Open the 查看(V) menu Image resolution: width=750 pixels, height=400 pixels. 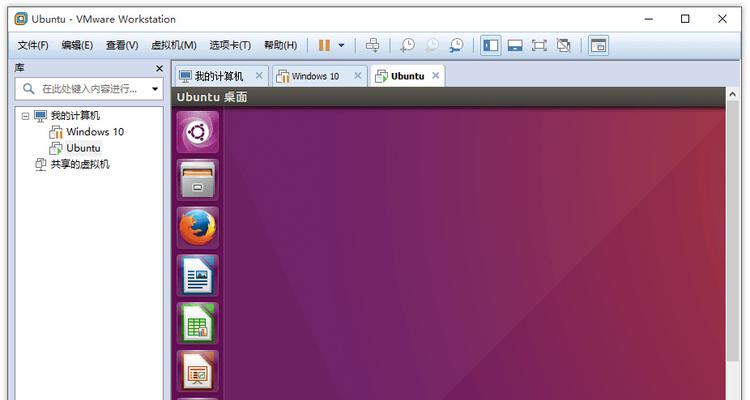pos(122,45)
